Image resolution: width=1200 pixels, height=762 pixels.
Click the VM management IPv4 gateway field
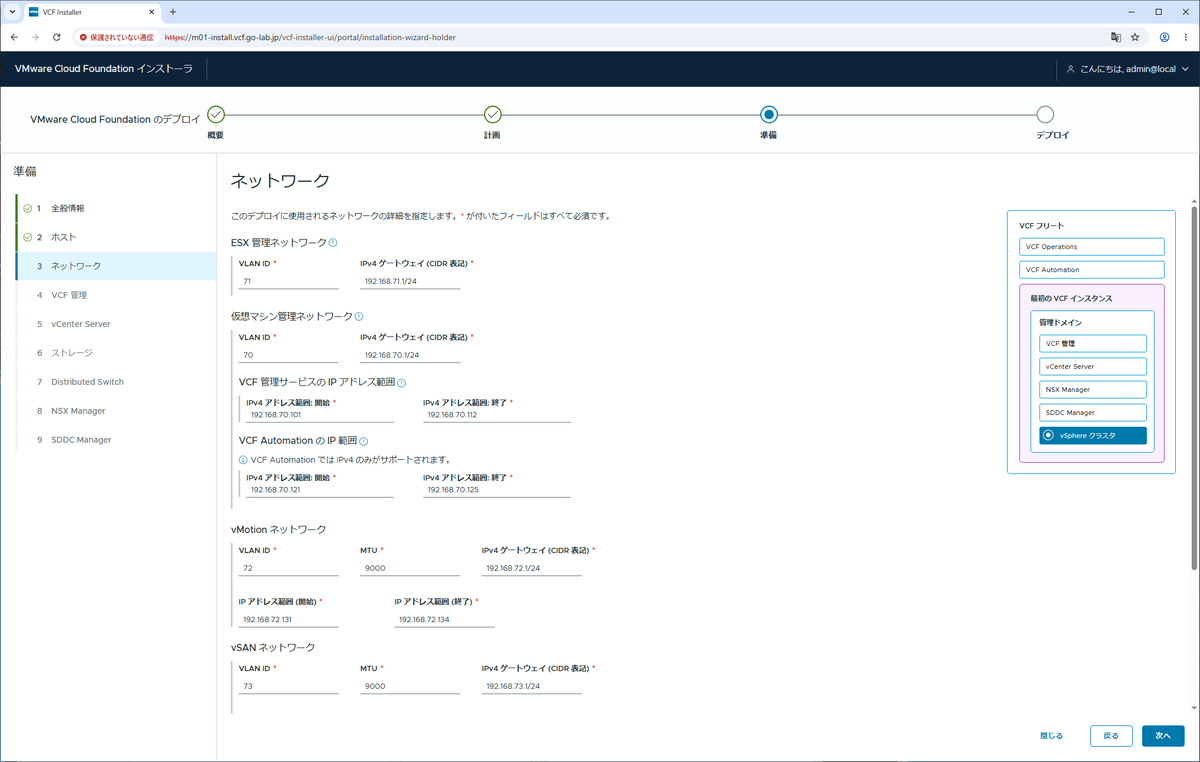click(x=410, y=355)
